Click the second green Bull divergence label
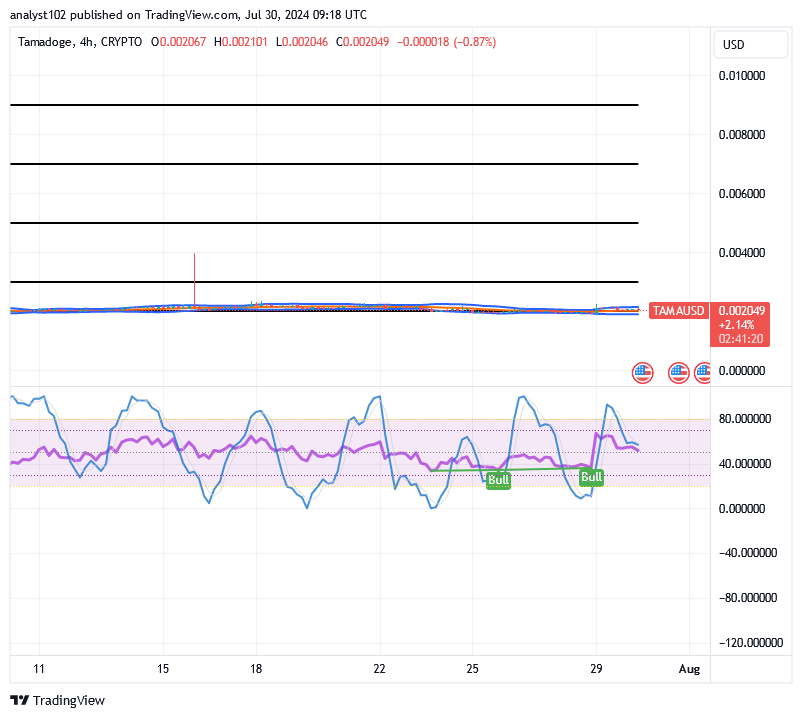Image resolution: width=802 pixels, height=718 pixels. pos(591,477)
